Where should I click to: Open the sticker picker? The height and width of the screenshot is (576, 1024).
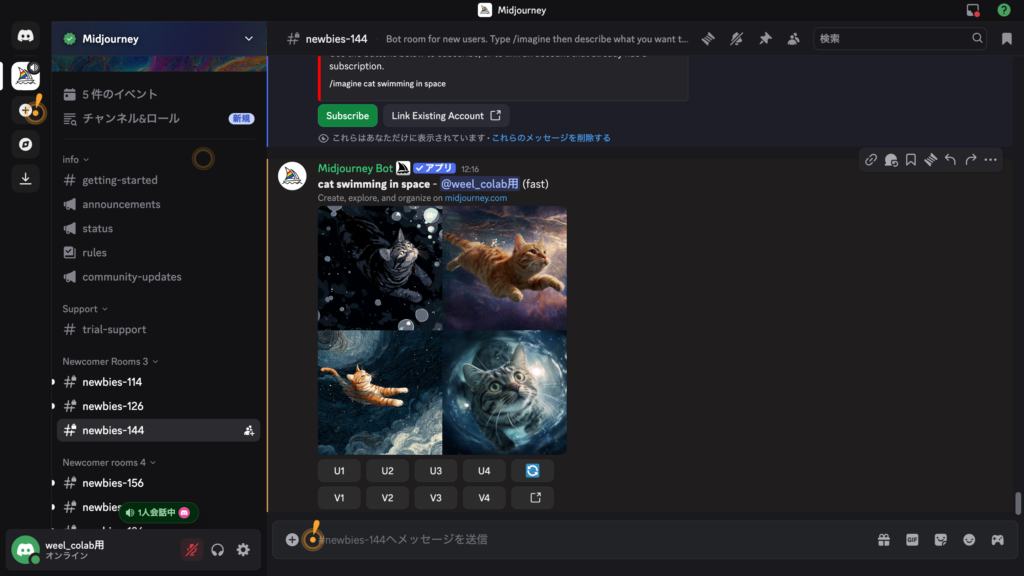click(x=940, y=539)
